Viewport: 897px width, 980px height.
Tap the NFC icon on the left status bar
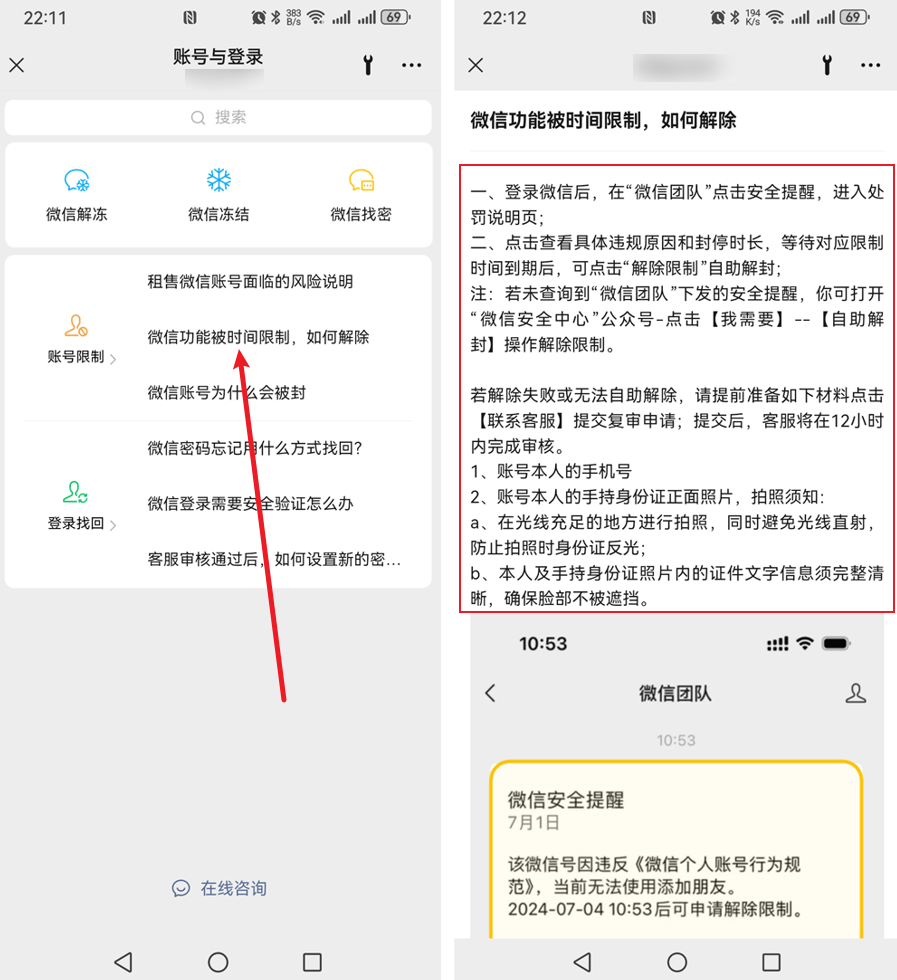point(190,18)
